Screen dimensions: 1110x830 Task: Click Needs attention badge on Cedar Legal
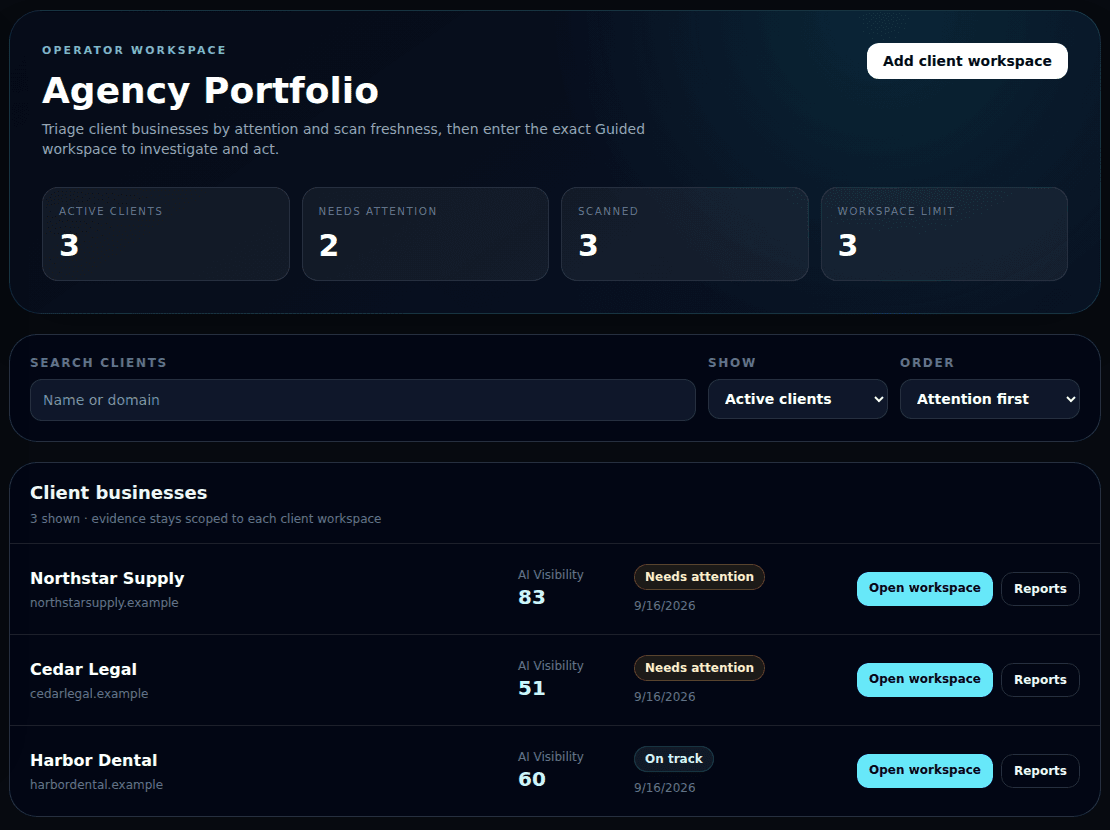click(x=699, y=668)
